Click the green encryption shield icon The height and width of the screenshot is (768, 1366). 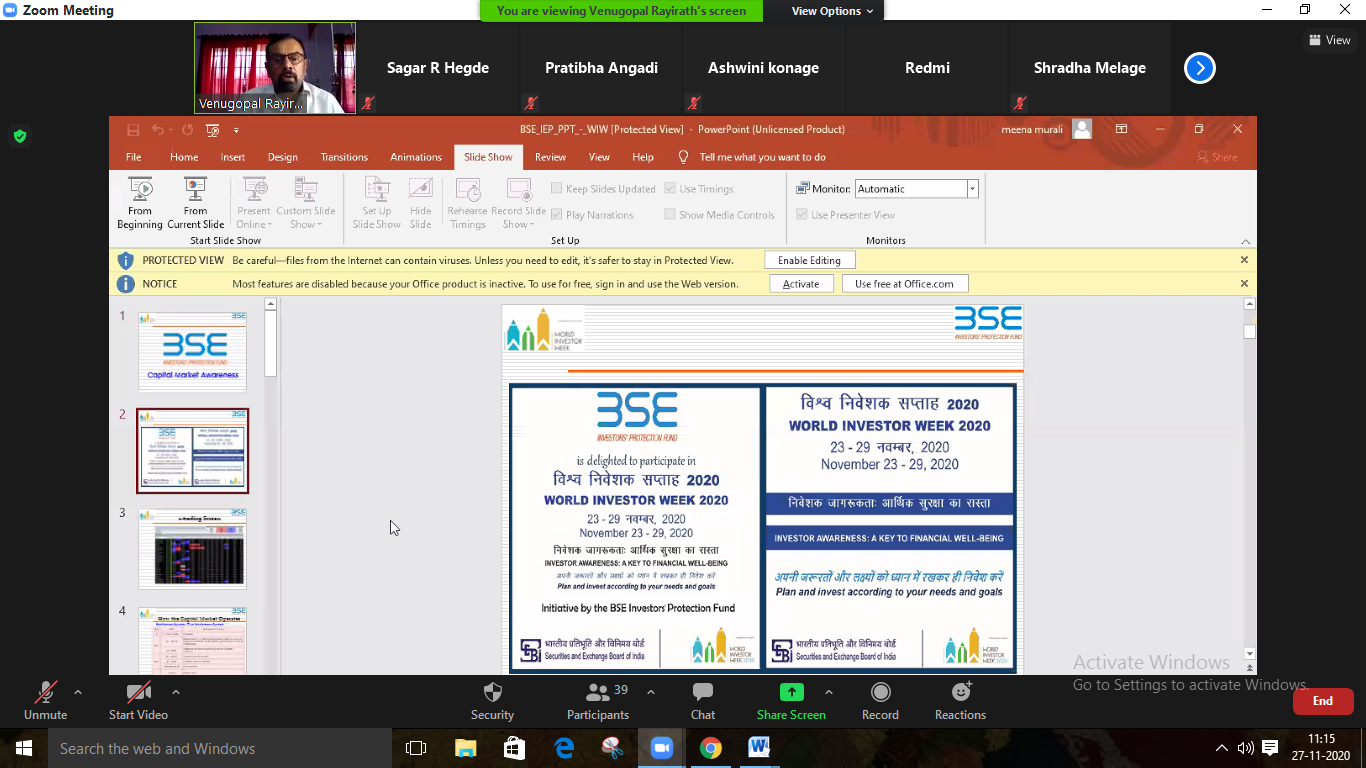(x=20, y=136)
